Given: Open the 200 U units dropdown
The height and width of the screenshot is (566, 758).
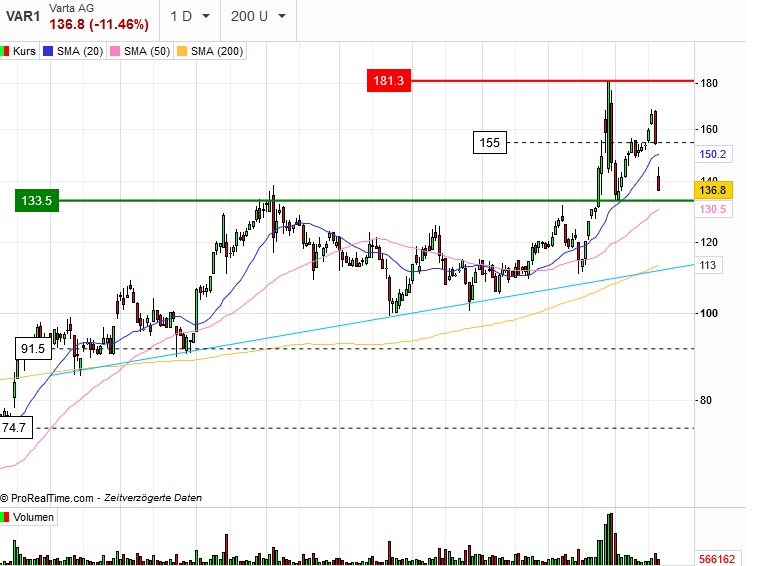Looking at the screenshot, I should [258, 16].
